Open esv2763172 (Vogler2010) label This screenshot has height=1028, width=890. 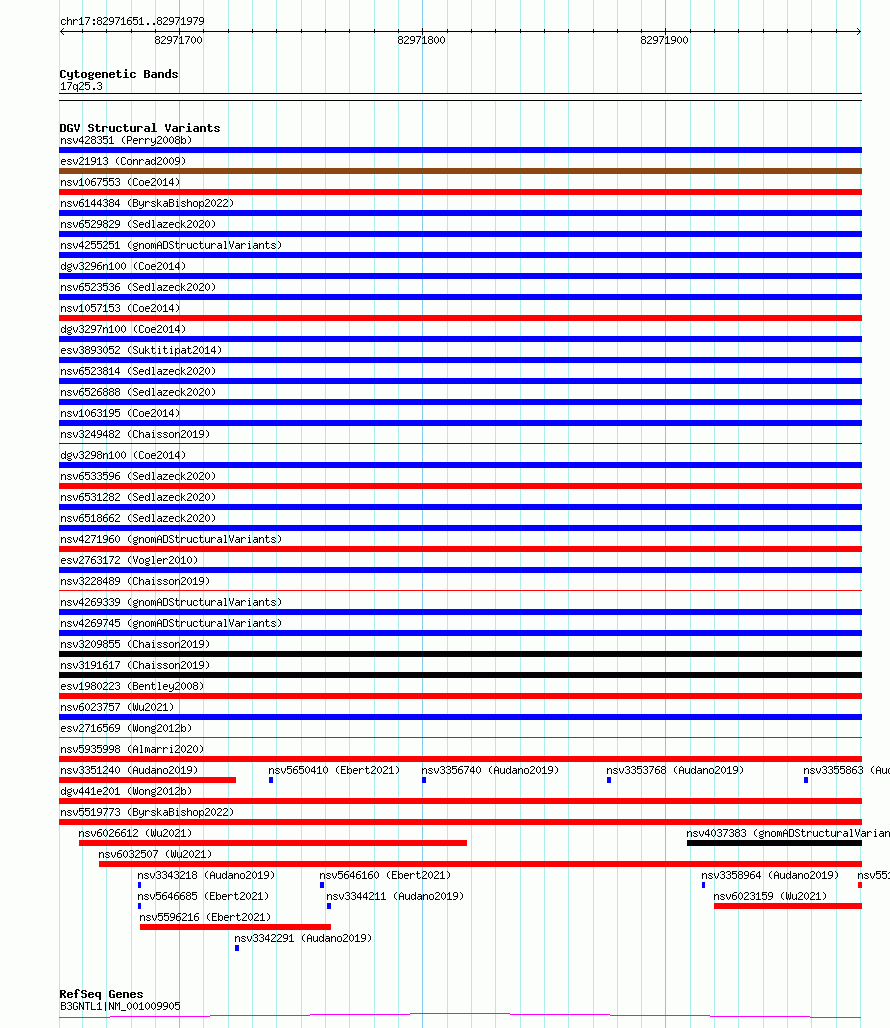(x=129, y=560)
